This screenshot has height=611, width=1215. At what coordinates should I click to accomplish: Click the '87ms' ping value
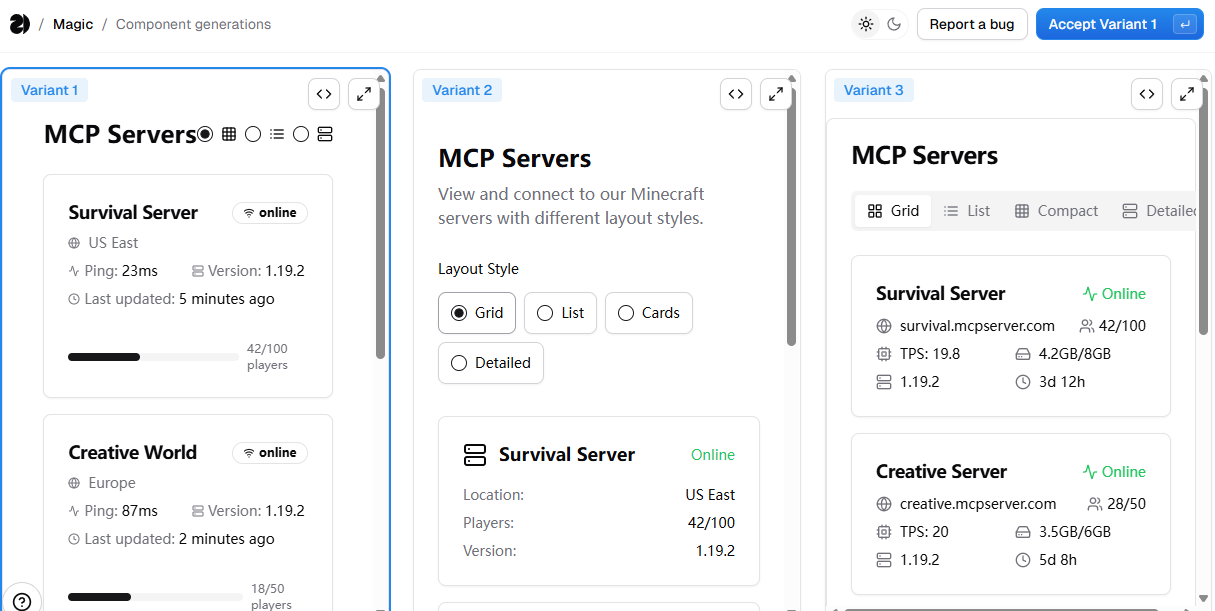point(140,511)
